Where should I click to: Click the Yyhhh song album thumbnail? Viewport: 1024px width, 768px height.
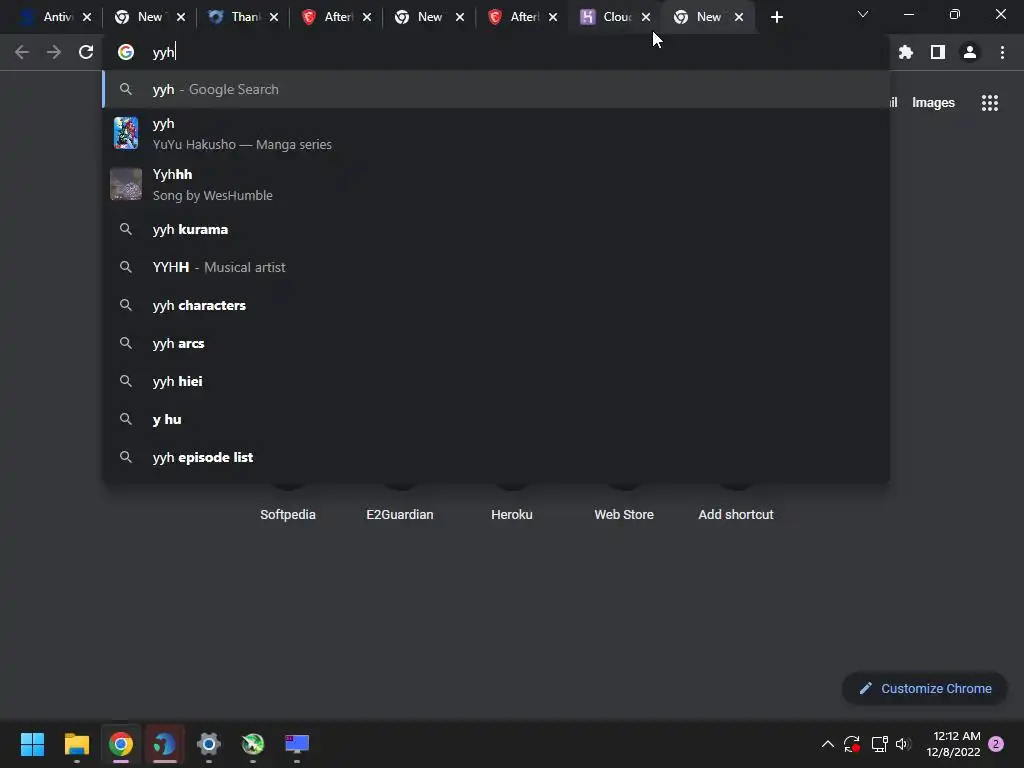tap(125, 184)
